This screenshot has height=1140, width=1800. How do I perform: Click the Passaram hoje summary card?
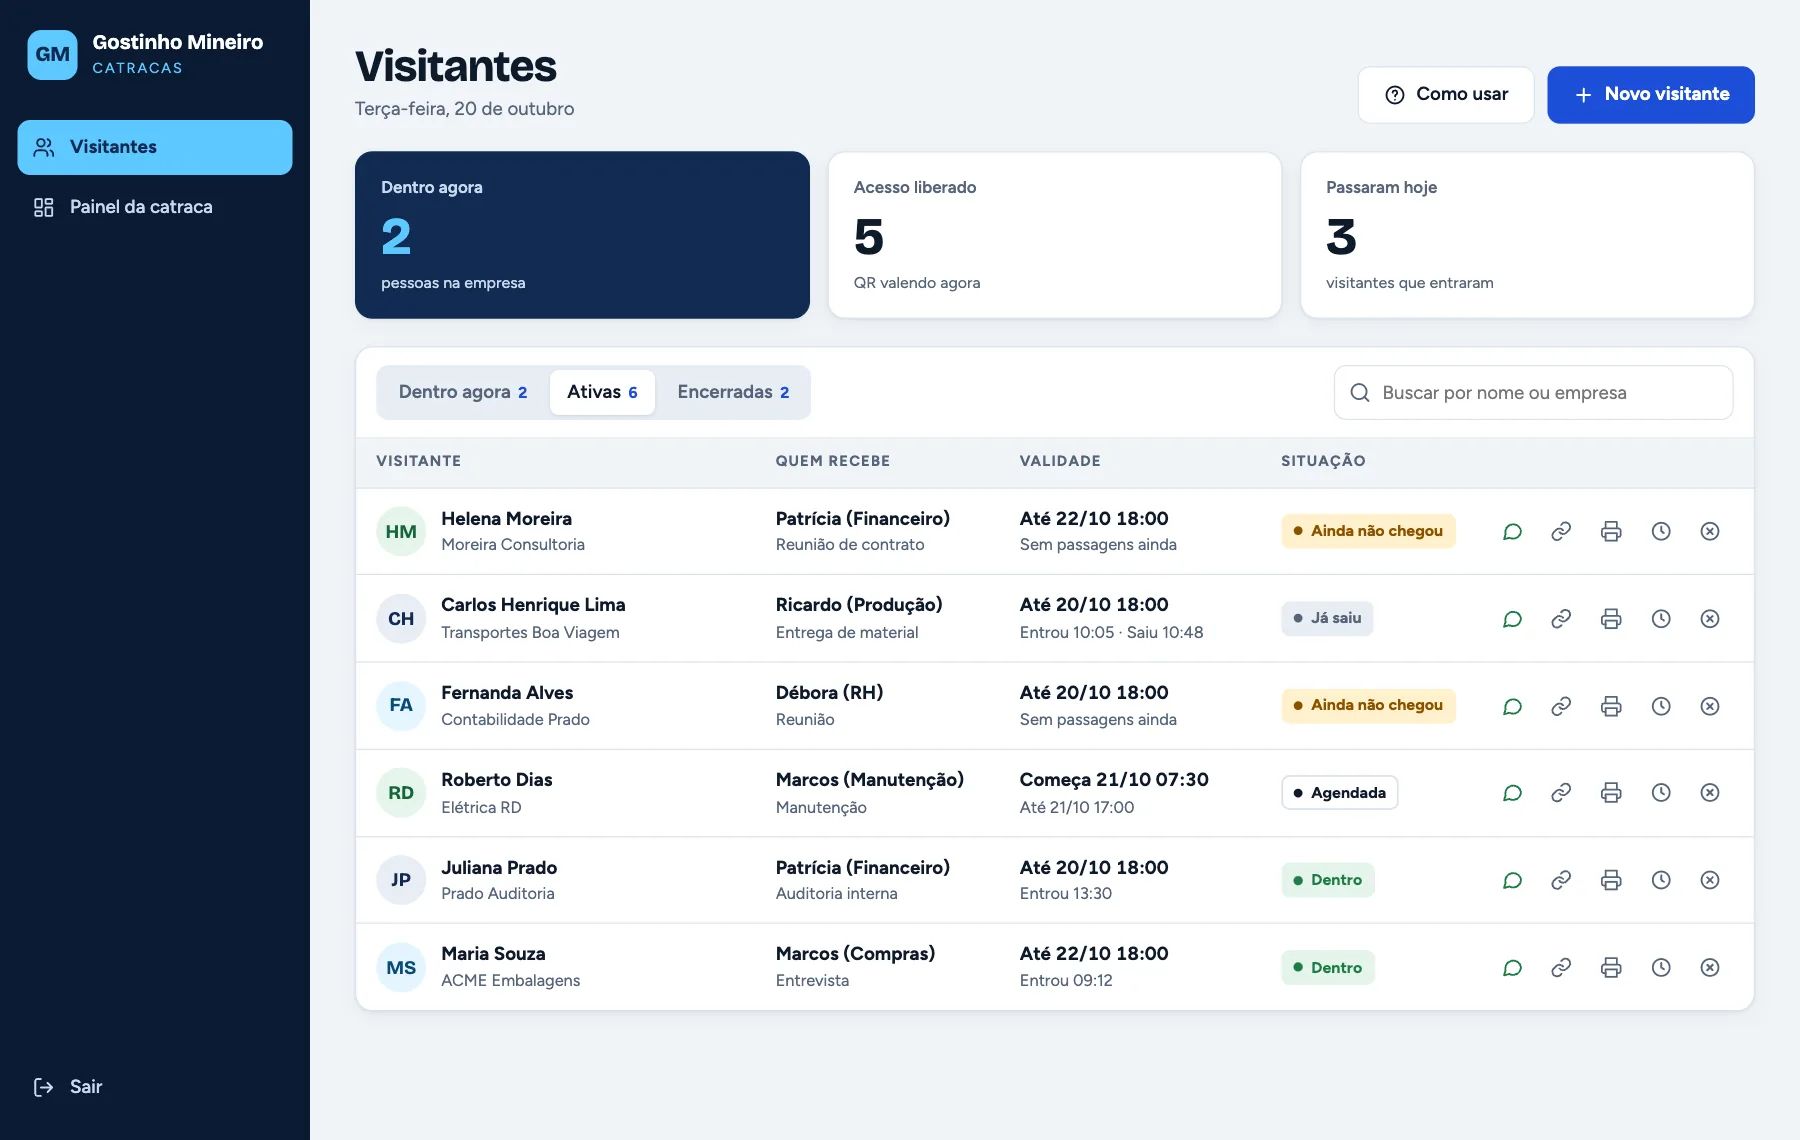(x=1527, y=235)
